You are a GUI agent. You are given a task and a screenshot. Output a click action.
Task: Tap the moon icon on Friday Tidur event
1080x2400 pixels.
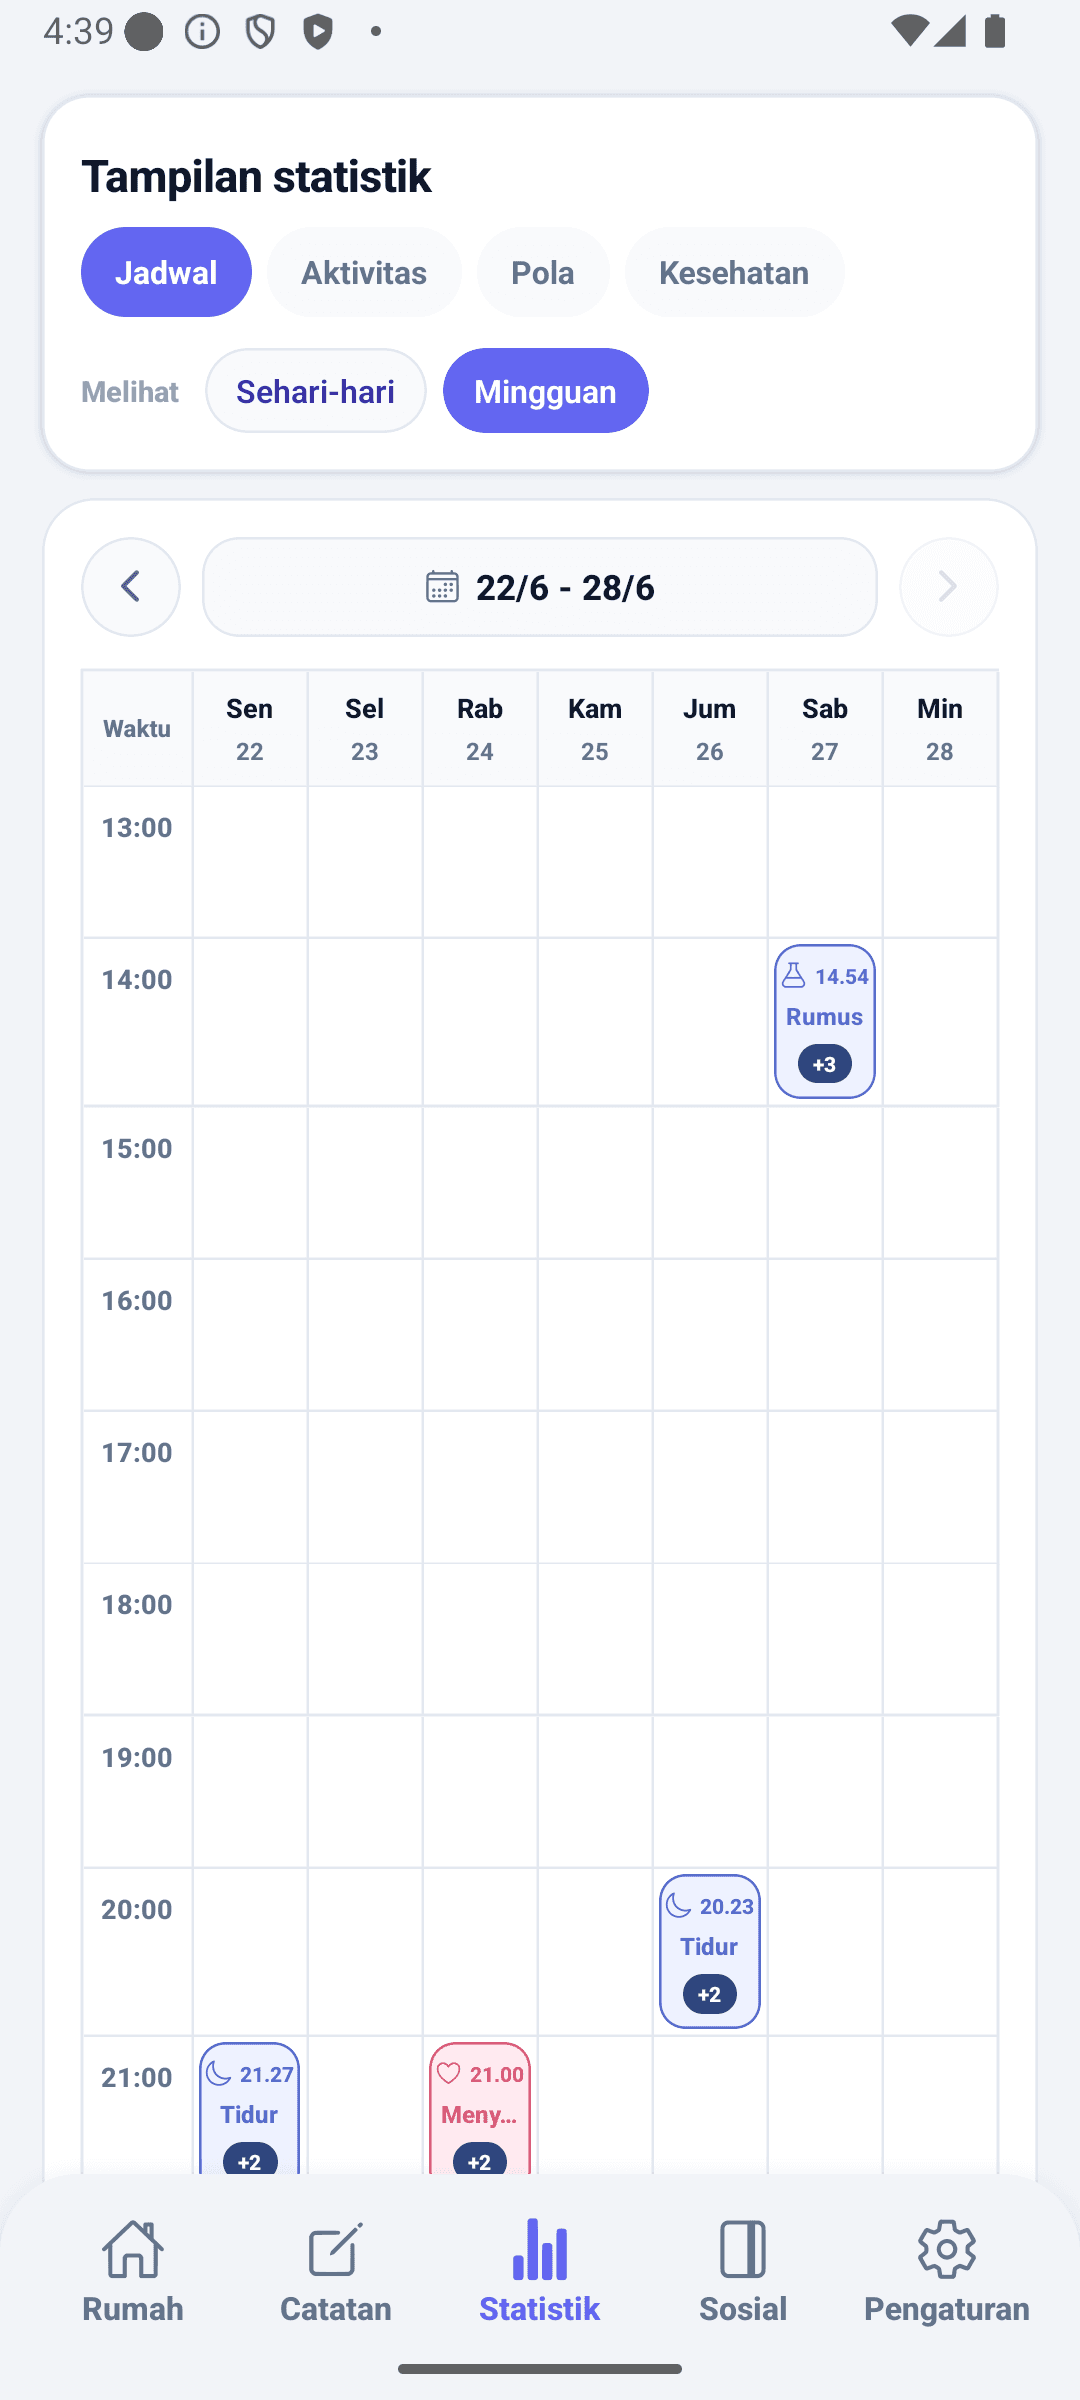679,1906
